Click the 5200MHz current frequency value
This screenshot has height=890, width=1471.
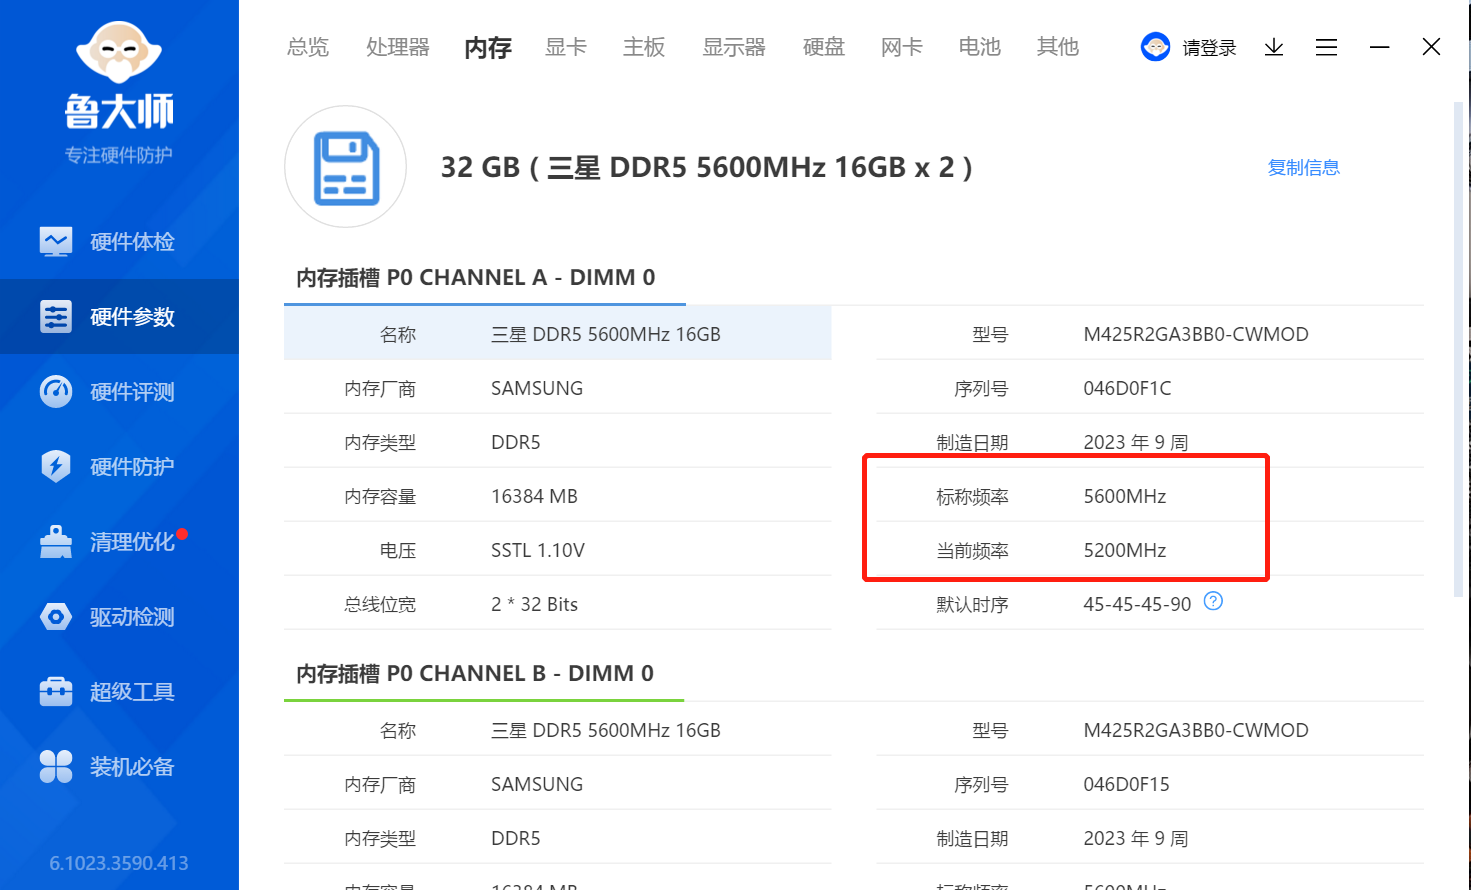(1125, 550)
